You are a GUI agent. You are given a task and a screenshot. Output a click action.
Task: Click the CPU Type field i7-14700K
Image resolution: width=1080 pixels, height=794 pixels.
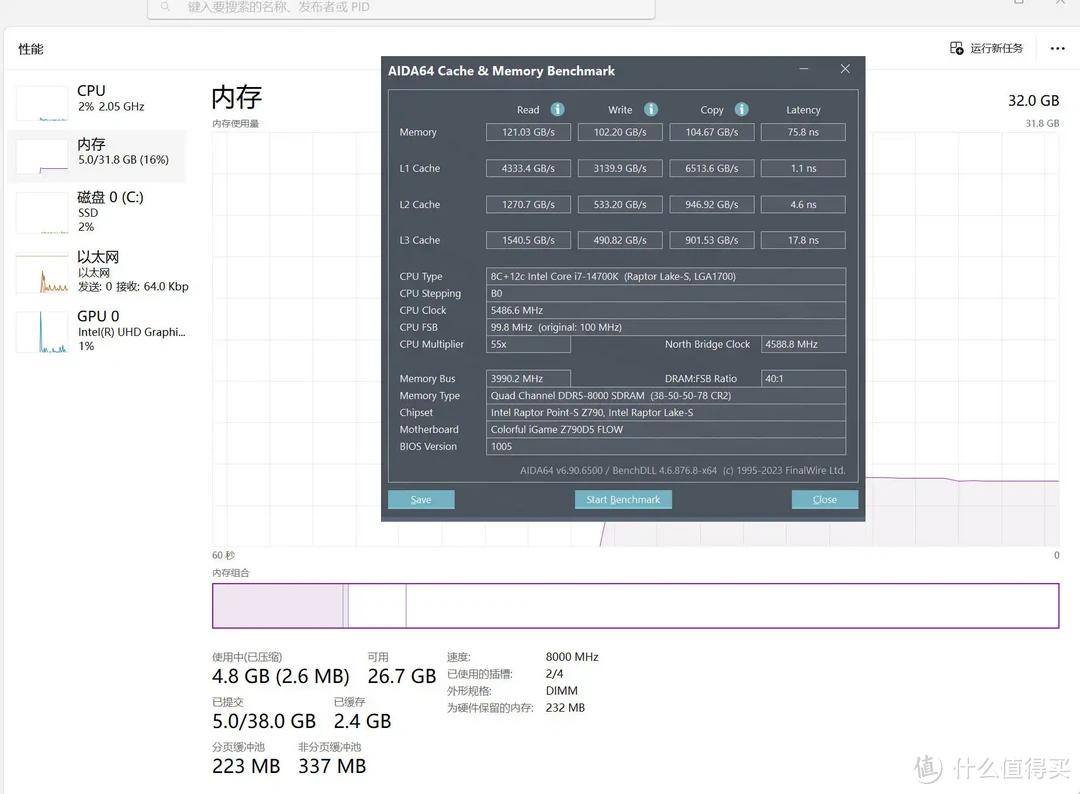(665, 276)
